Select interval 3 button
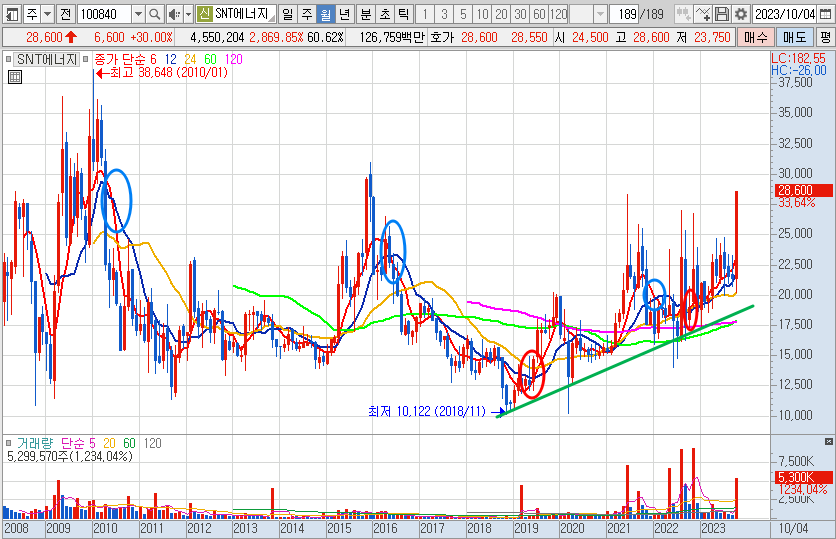836x539 pixels. [x=444, y=14]
